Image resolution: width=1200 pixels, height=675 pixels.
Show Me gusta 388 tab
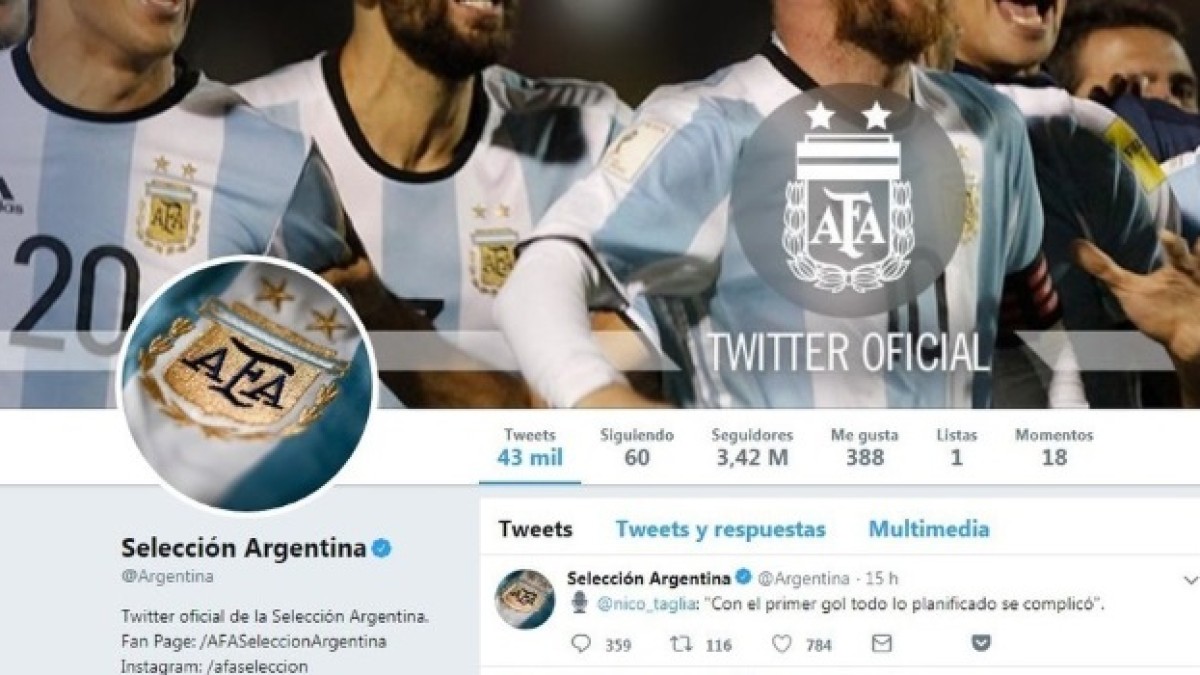(864, 448)
